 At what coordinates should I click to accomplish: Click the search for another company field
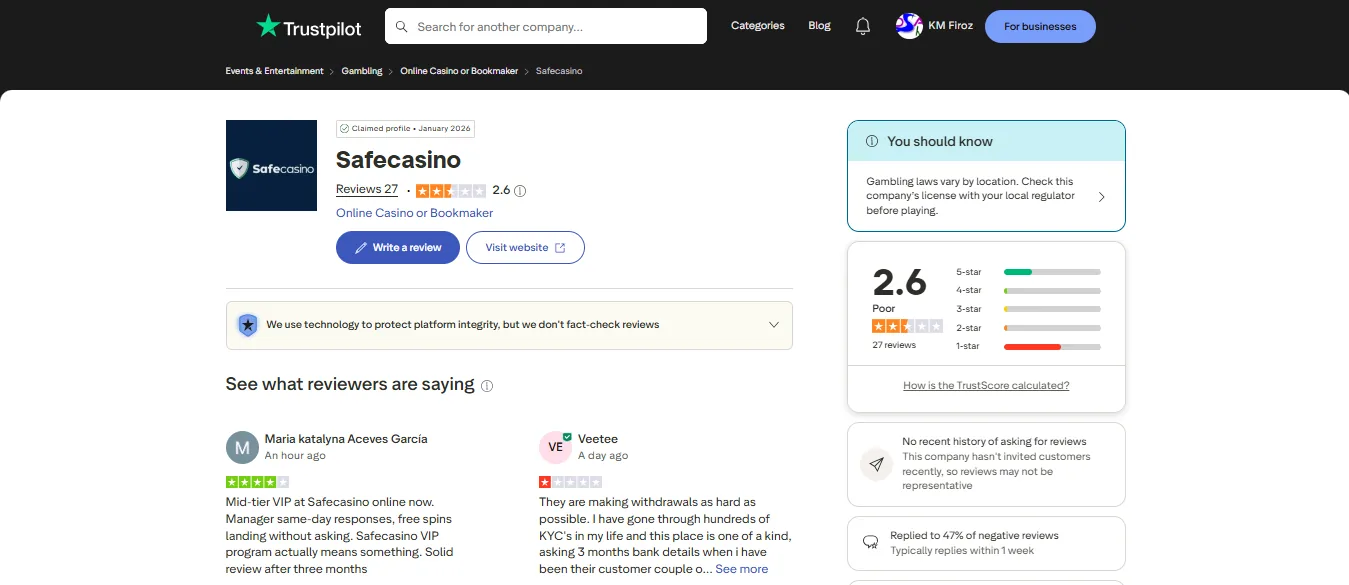tap(546, 27)
